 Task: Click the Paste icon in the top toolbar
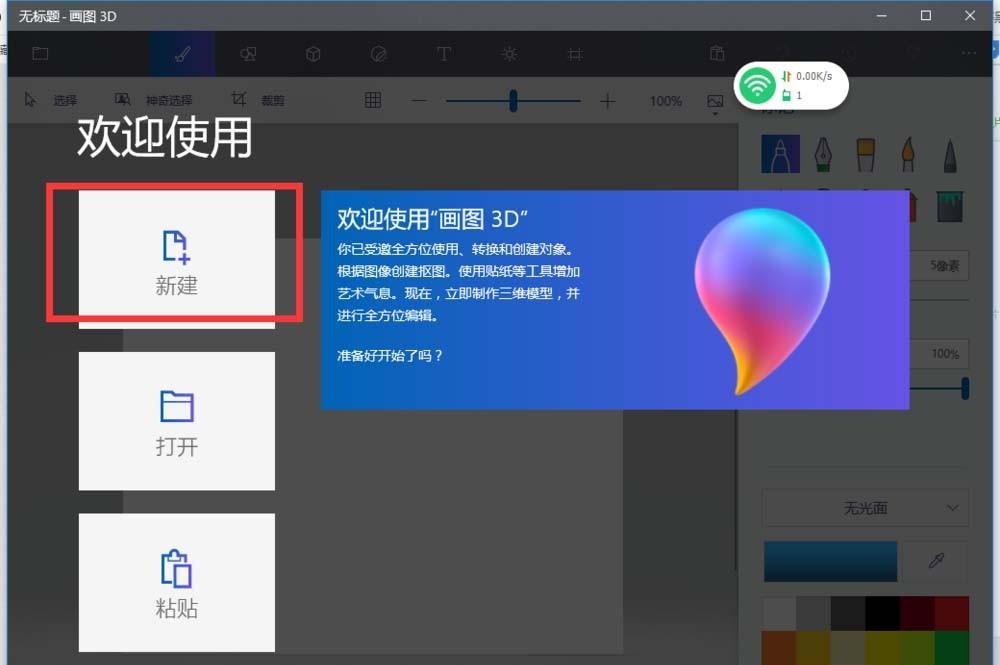[716, 54]
